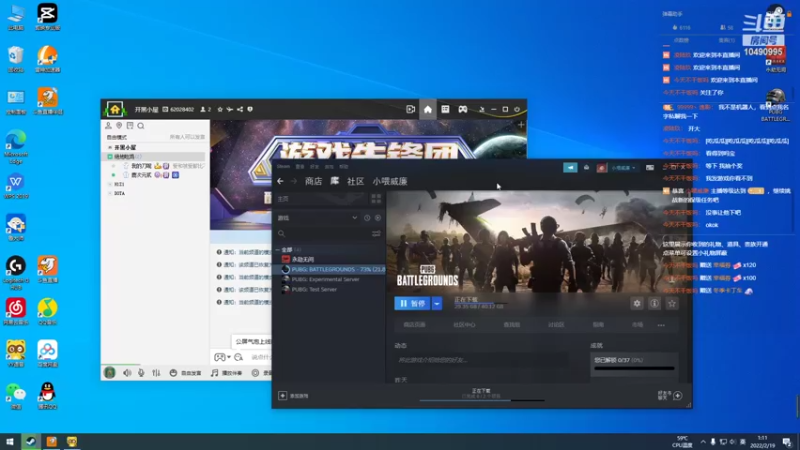Expand the 游戏 filter dropdown in Steam library

click(x=317, y=218)
